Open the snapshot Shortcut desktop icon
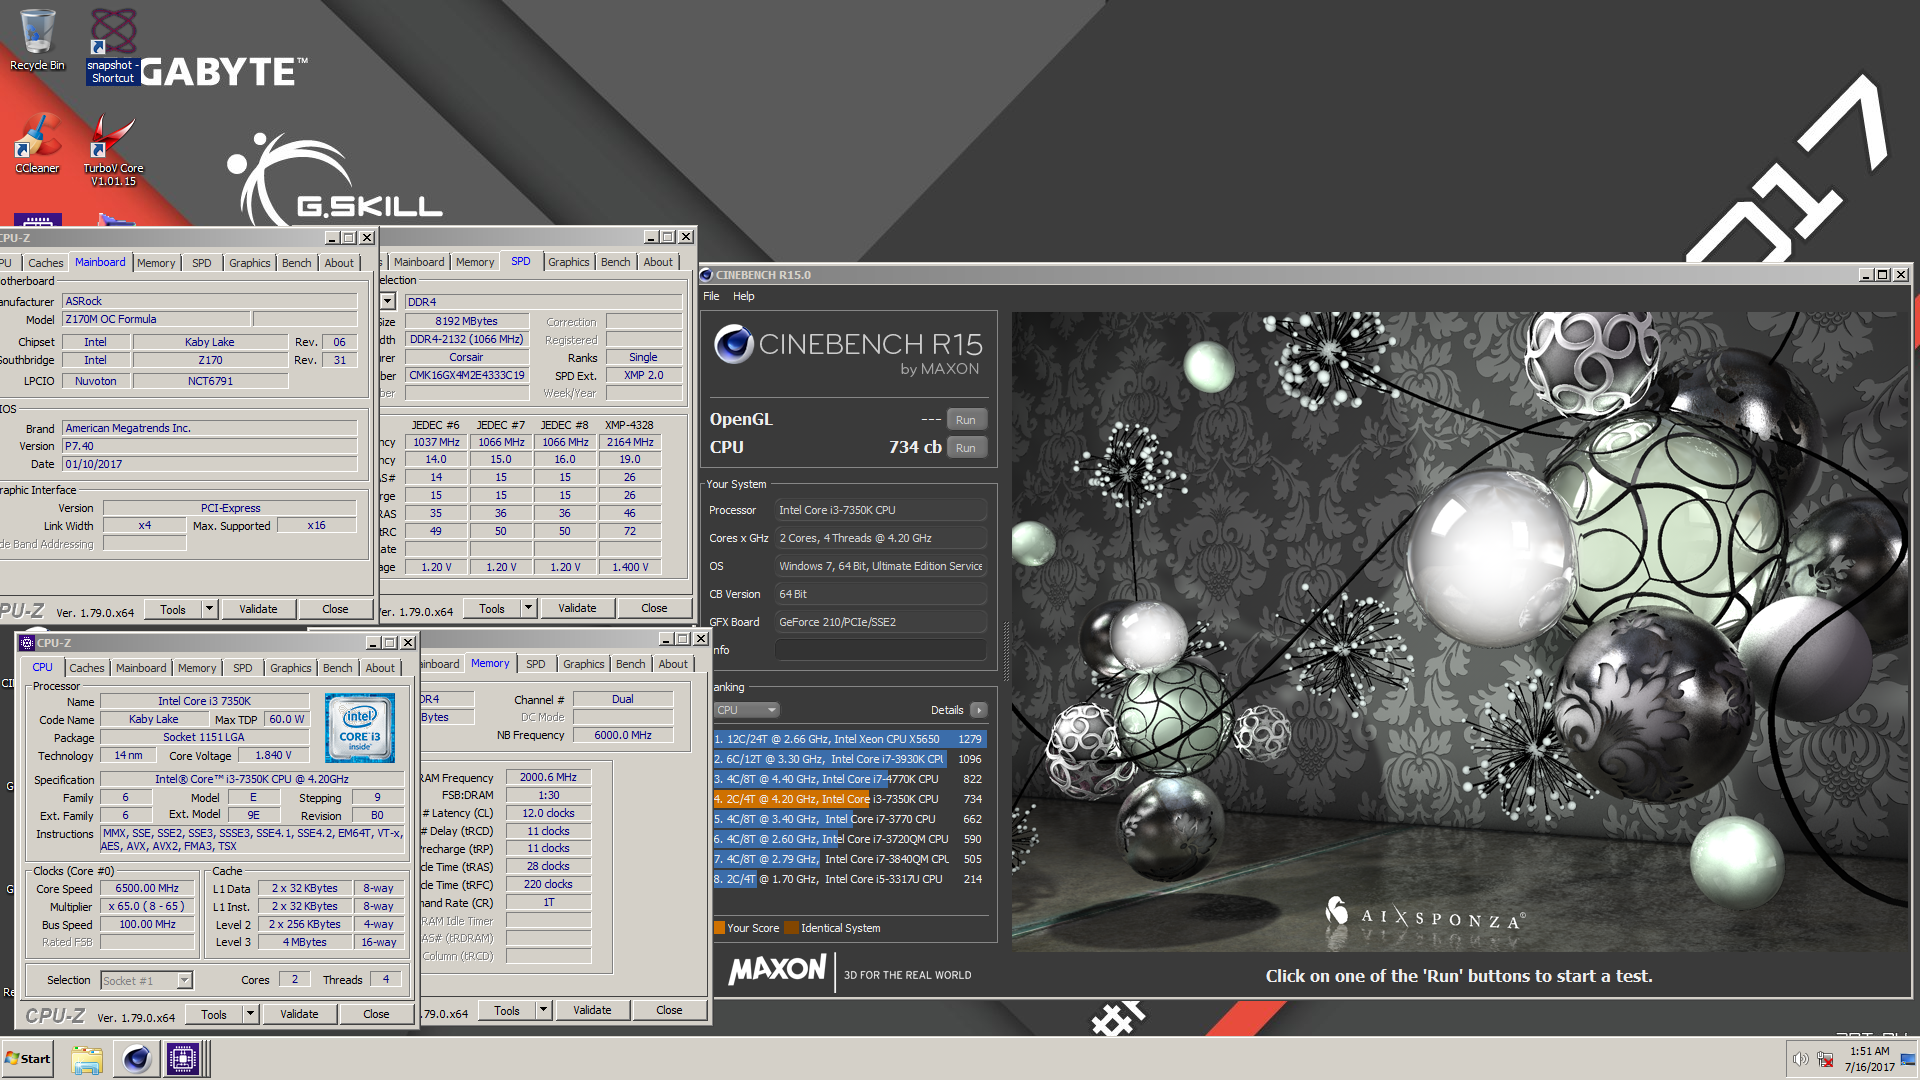This screenshot has width=1920, height=1080. 113,45
